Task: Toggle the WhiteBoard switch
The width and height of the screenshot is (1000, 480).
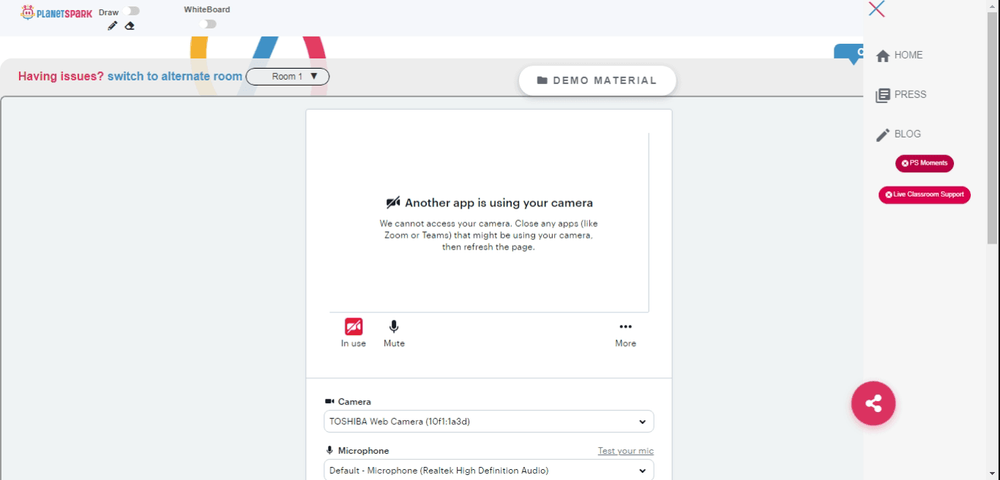Action: click(207, 24)
